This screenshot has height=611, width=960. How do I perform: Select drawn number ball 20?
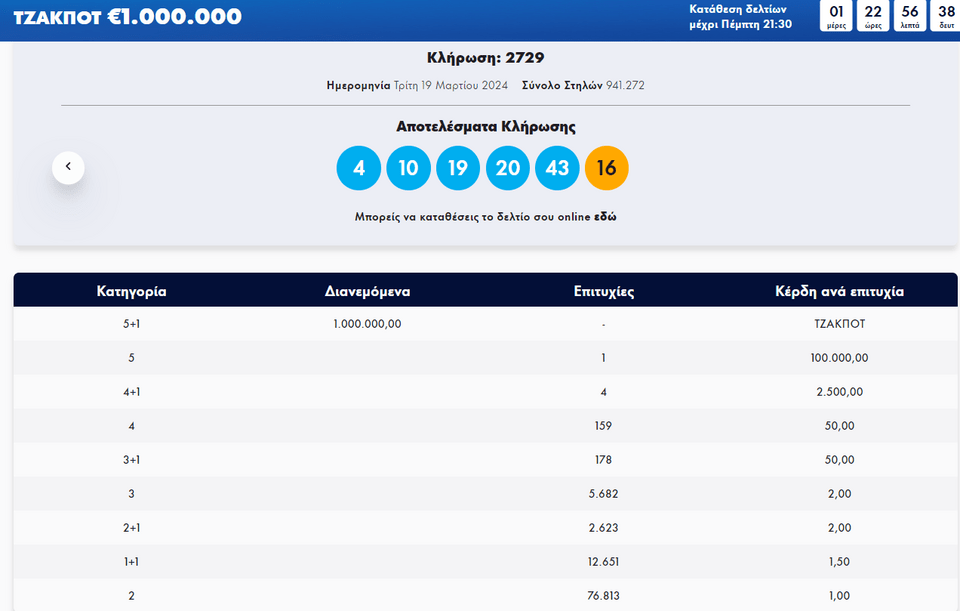(x=508, y=168)
